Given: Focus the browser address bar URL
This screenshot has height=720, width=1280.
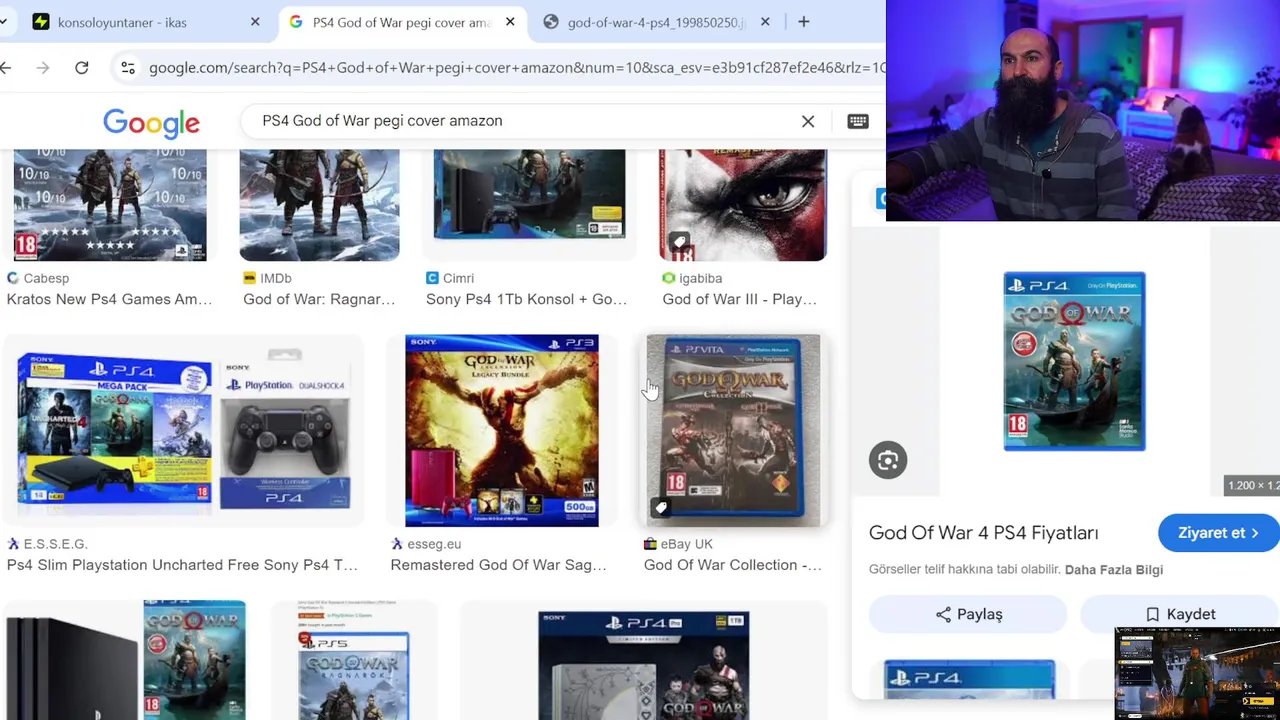Looking at the screenshot, I should point(515,68).
